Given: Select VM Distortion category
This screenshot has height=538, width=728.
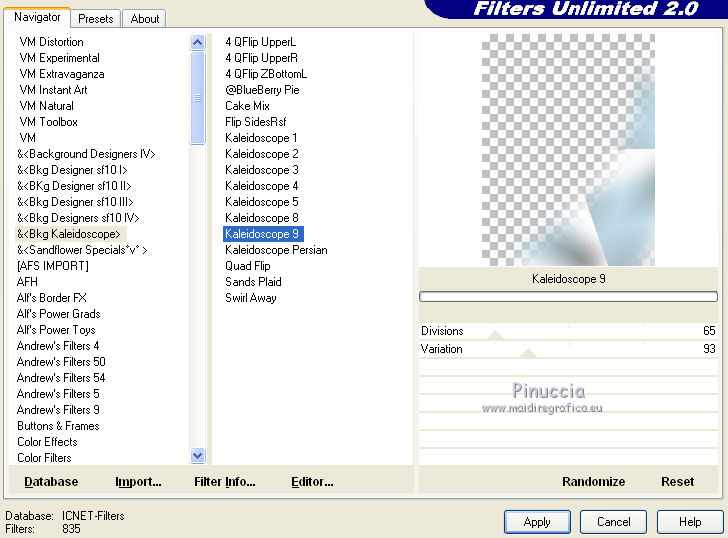Looking at the screenshot, I should point(52,42).
